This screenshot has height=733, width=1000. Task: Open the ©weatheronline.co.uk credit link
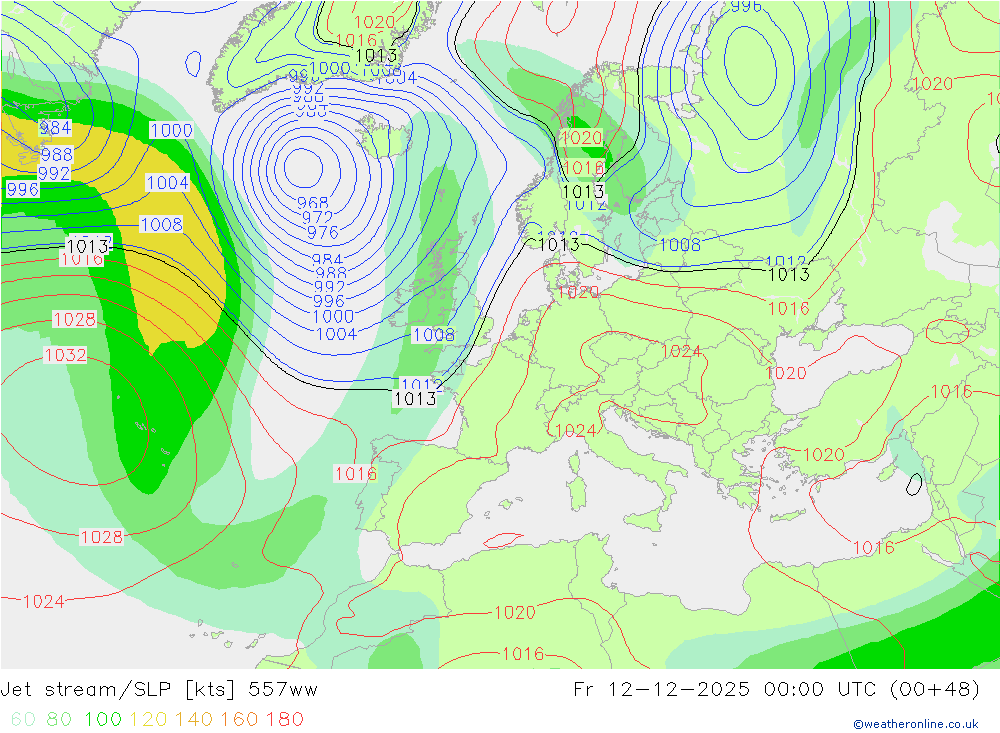point(916,724)
